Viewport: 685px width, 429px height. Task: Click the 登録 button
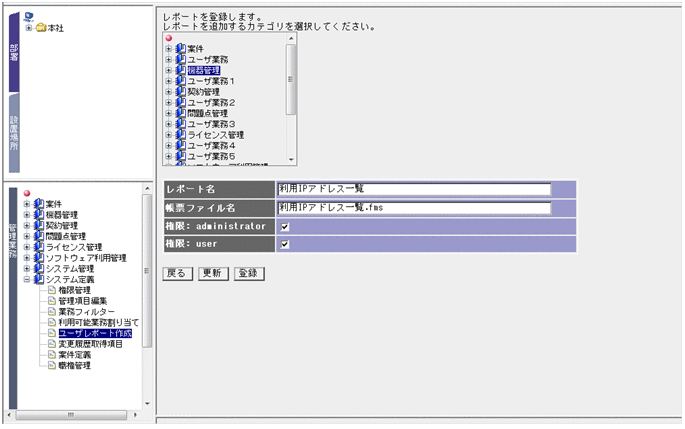pyautogui.click(x=249, y=274)
